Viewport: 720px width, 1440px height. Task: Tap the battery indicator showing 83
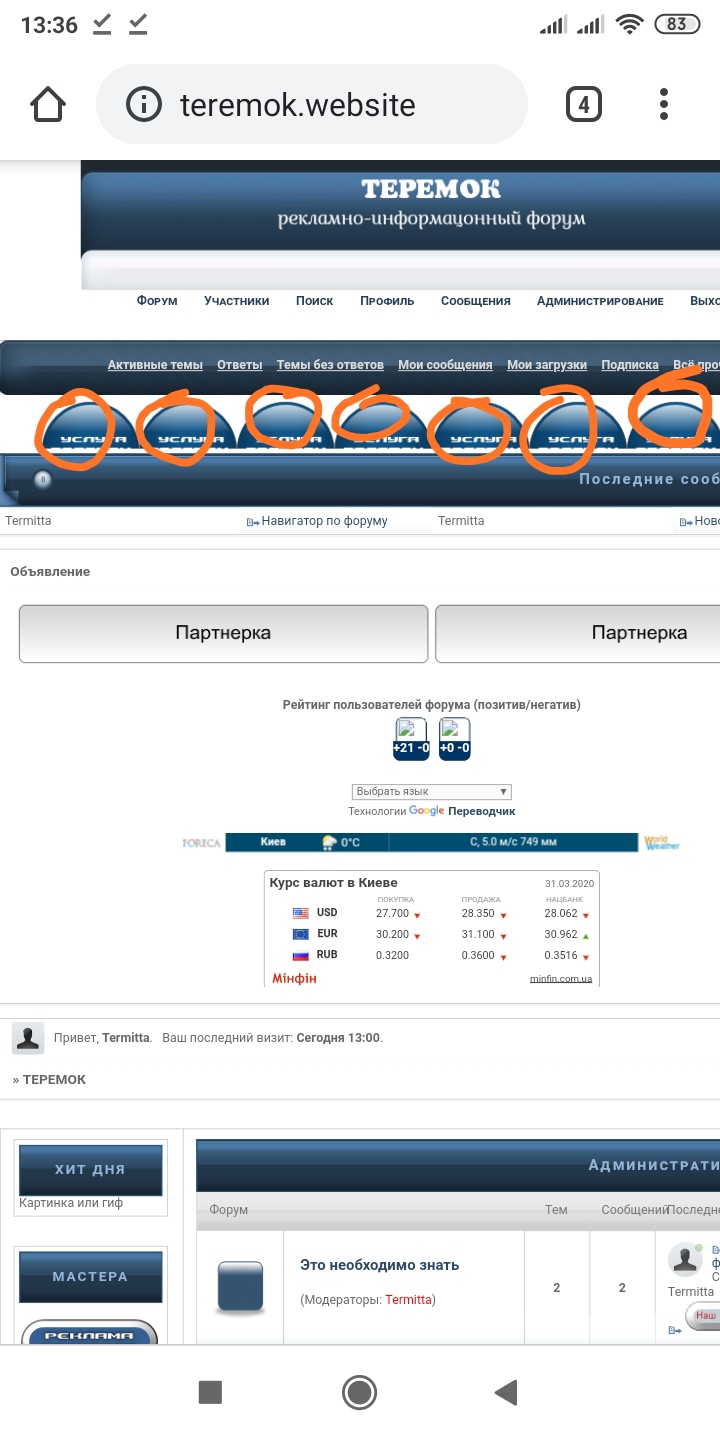[x=677, y=24]
